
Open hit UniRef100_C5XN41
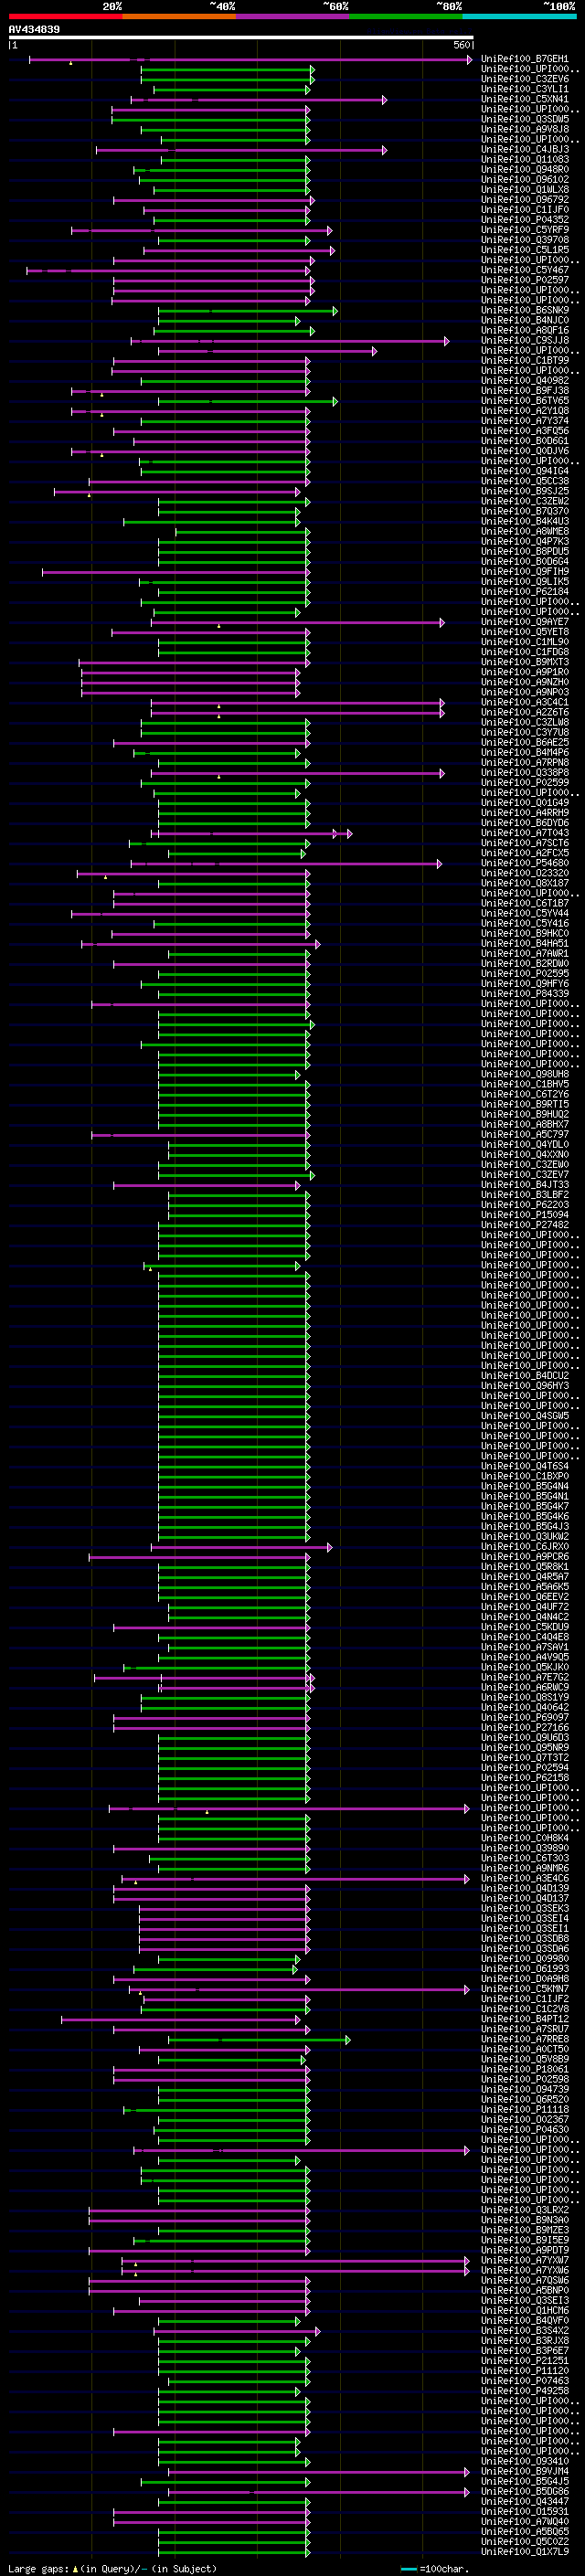[524, 99]
